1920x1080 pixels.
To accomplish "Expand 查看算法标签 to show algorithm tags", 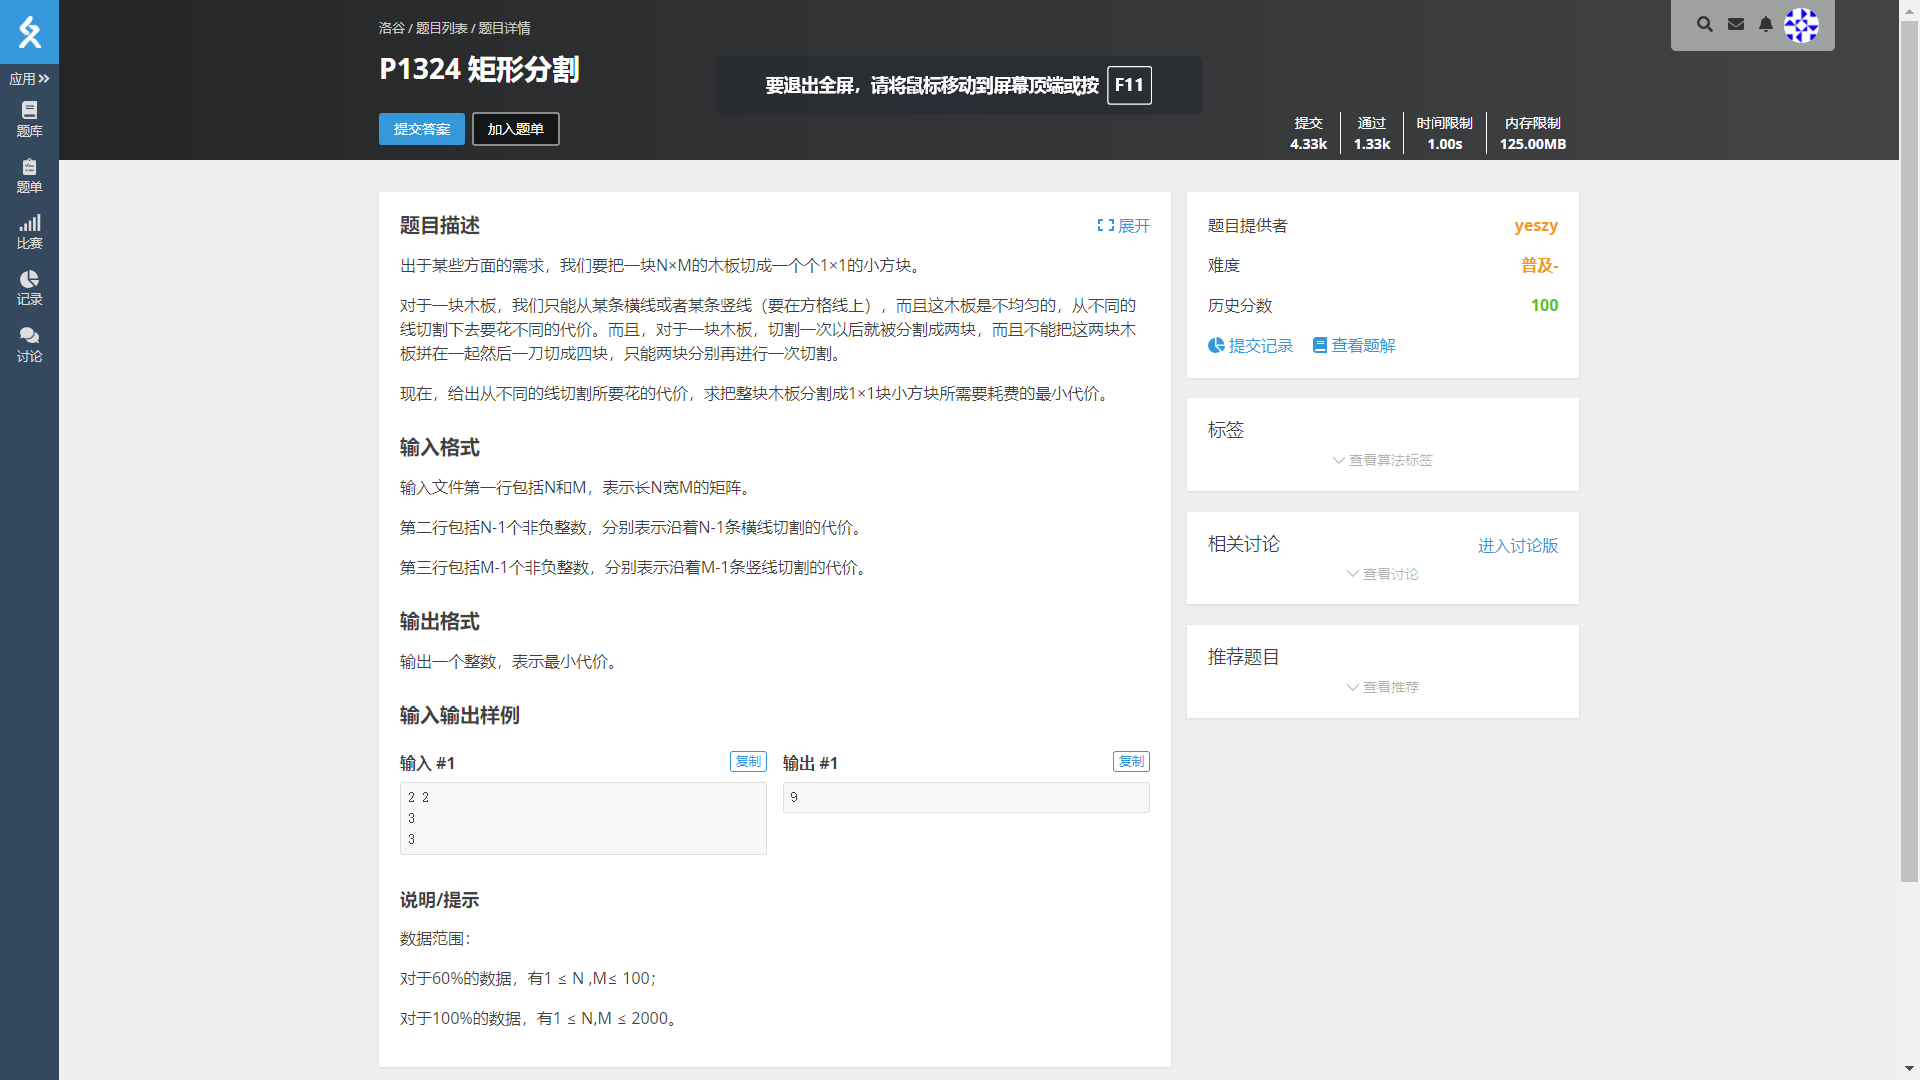I will tap(1382, 460).
